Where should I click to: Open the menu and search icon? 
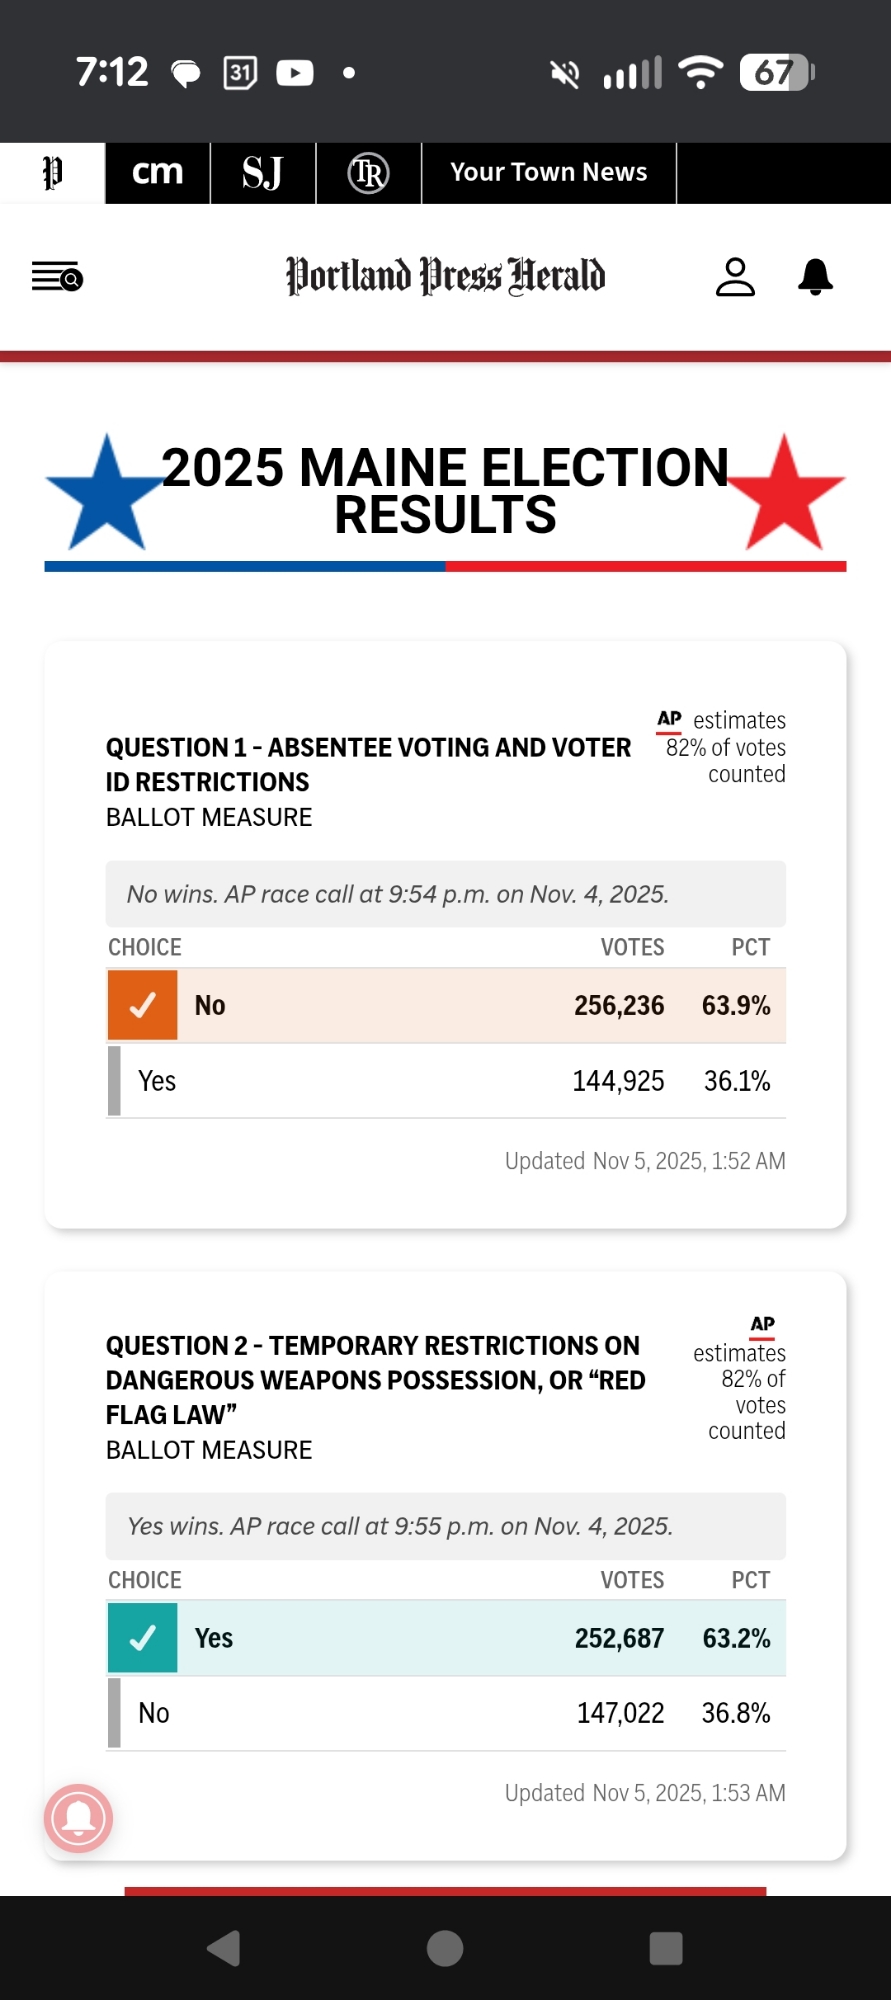(57, 276)
